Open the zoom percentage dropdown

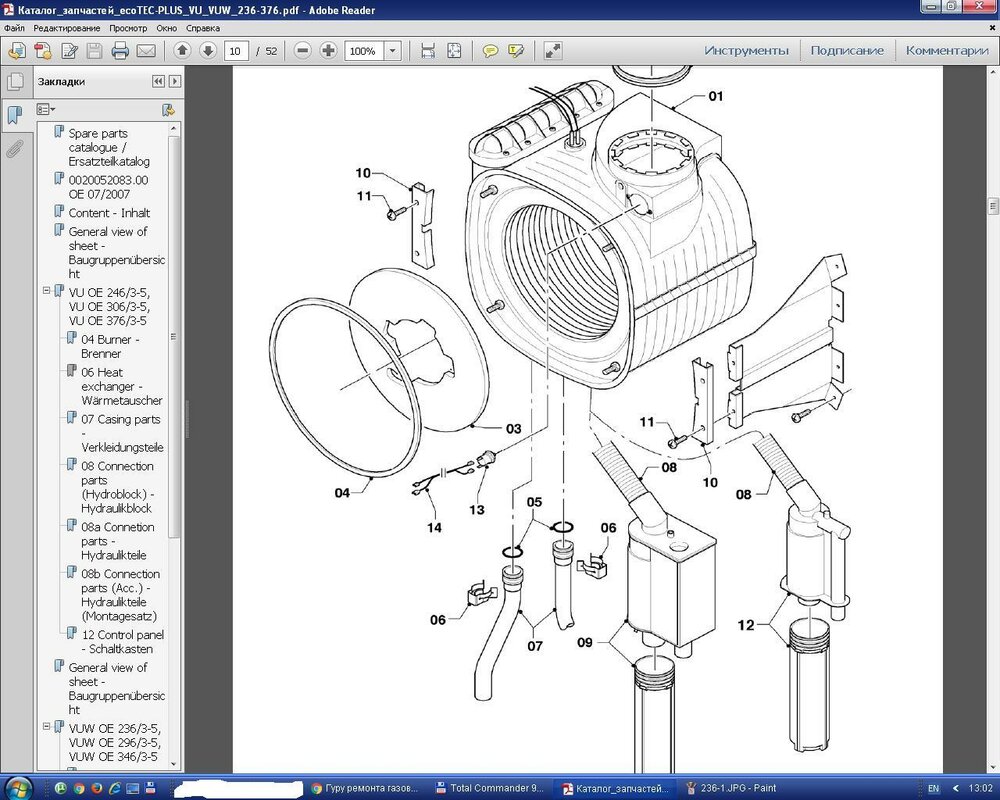pyautogui.click(x=392, y=51)
